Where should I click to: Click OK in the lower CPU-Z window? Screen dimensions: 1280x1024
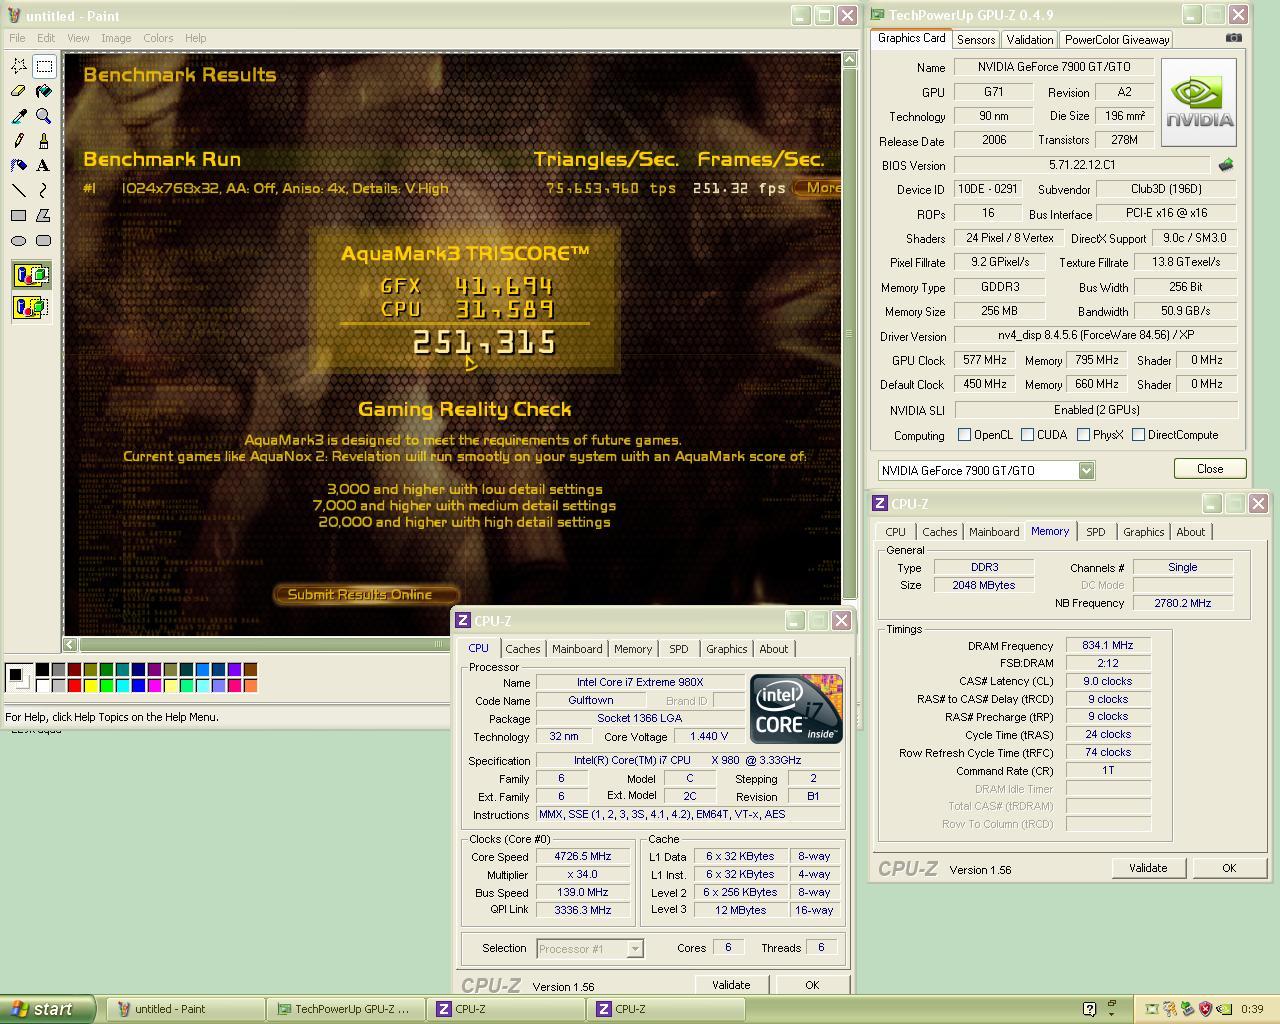[812, 985]
